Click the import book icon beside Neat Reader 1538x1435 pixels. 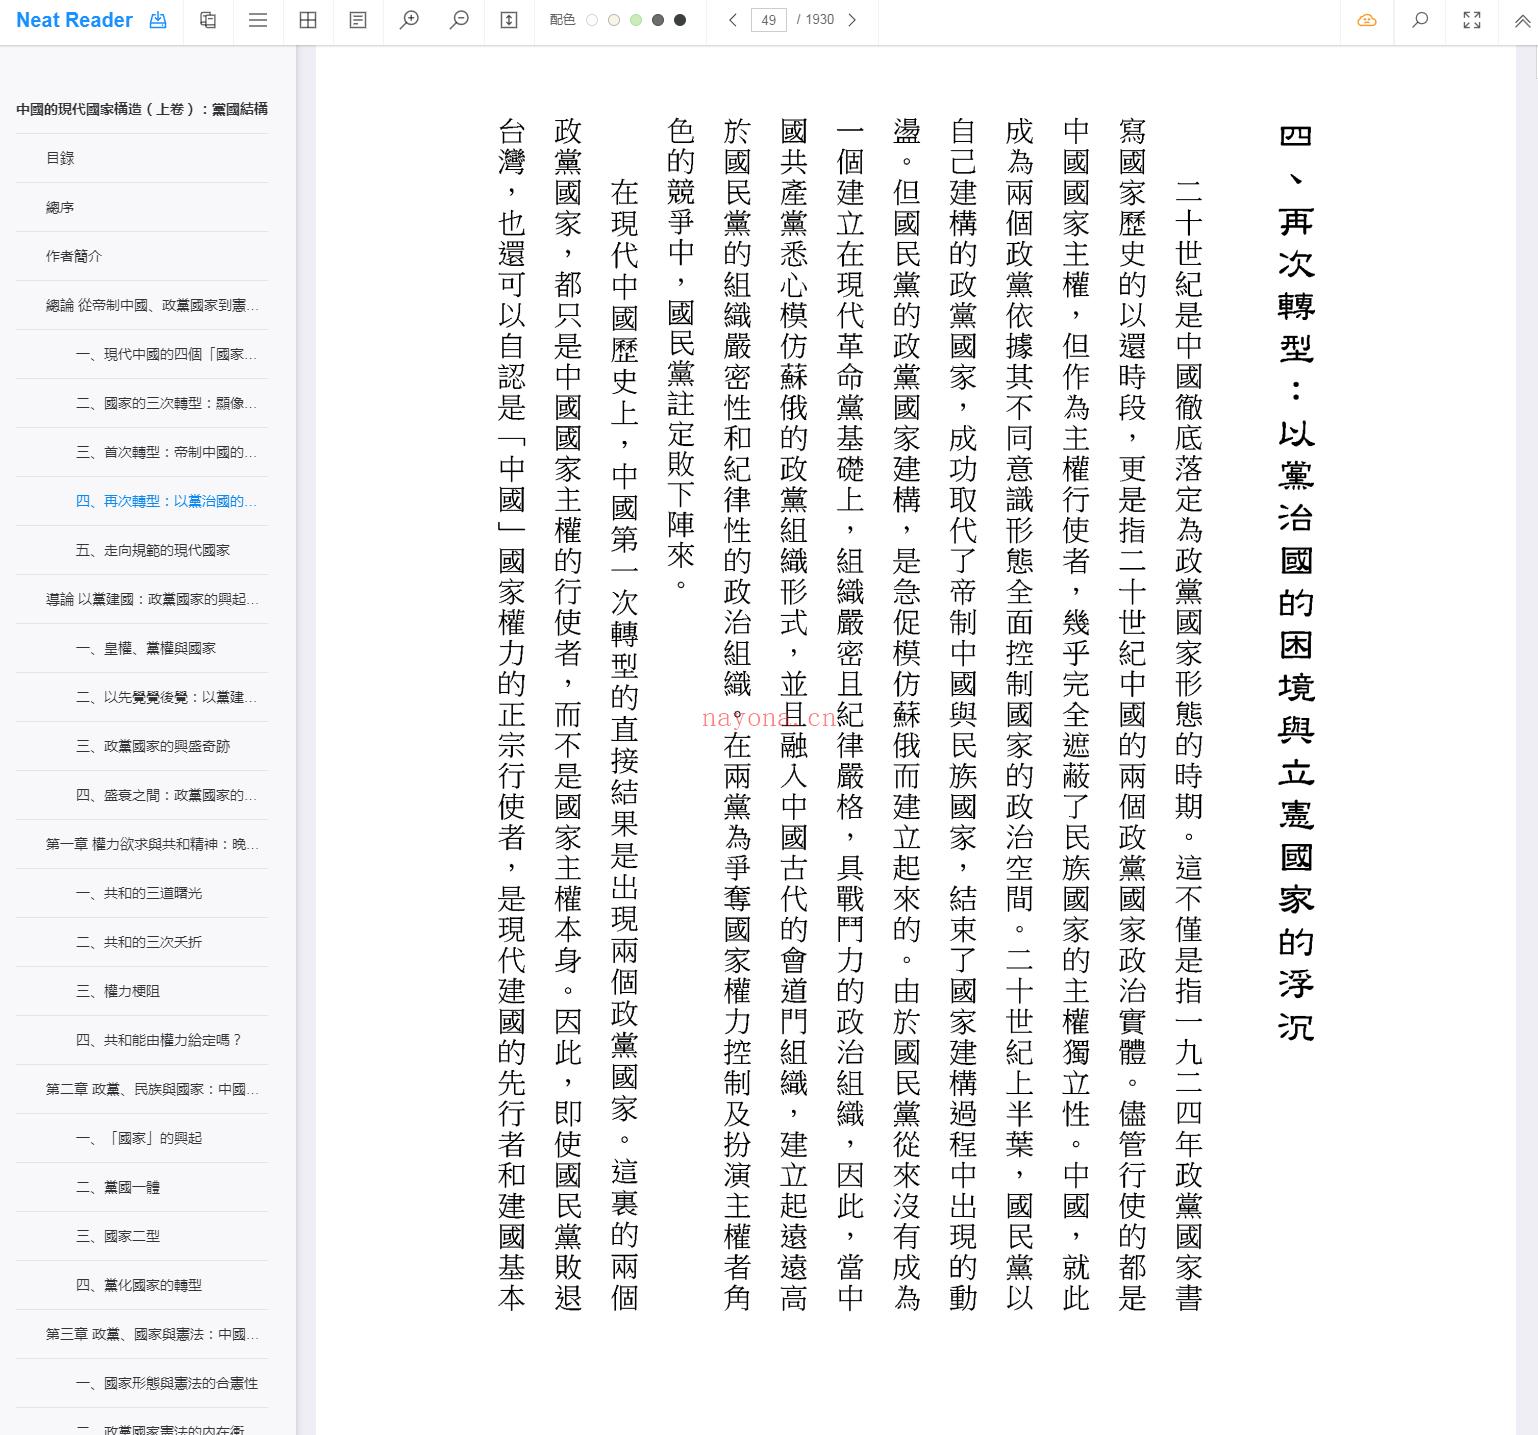[x=158, y=20]
